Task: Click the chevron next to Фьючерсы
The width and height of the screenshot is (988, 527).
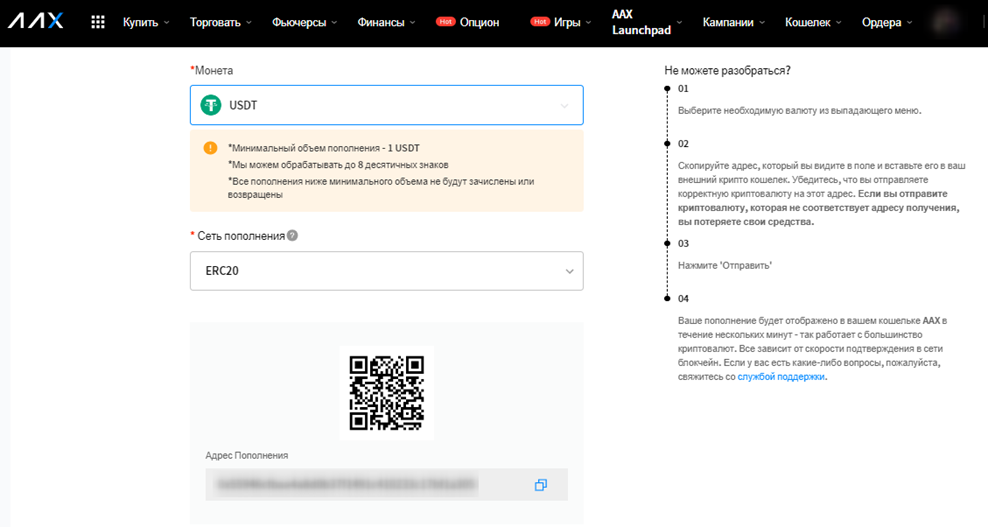Action: 334,23
